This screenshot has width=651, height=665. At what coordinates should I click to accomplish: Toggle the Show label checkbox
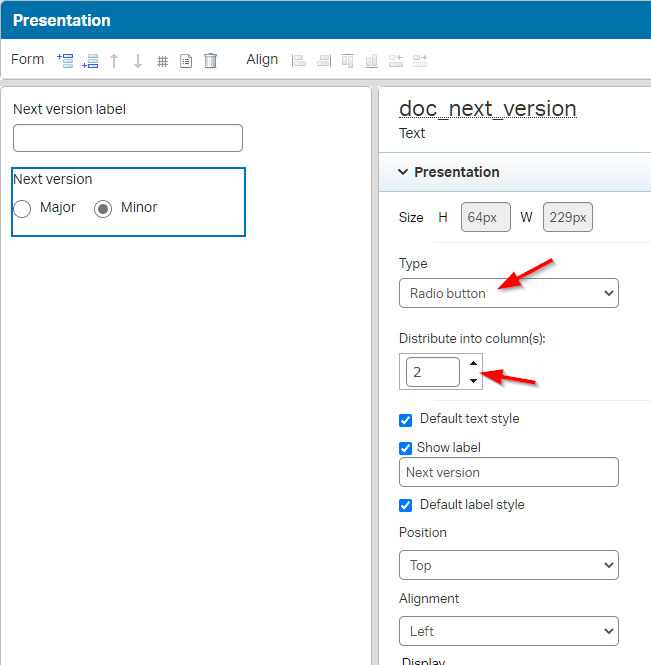(406, 448)
